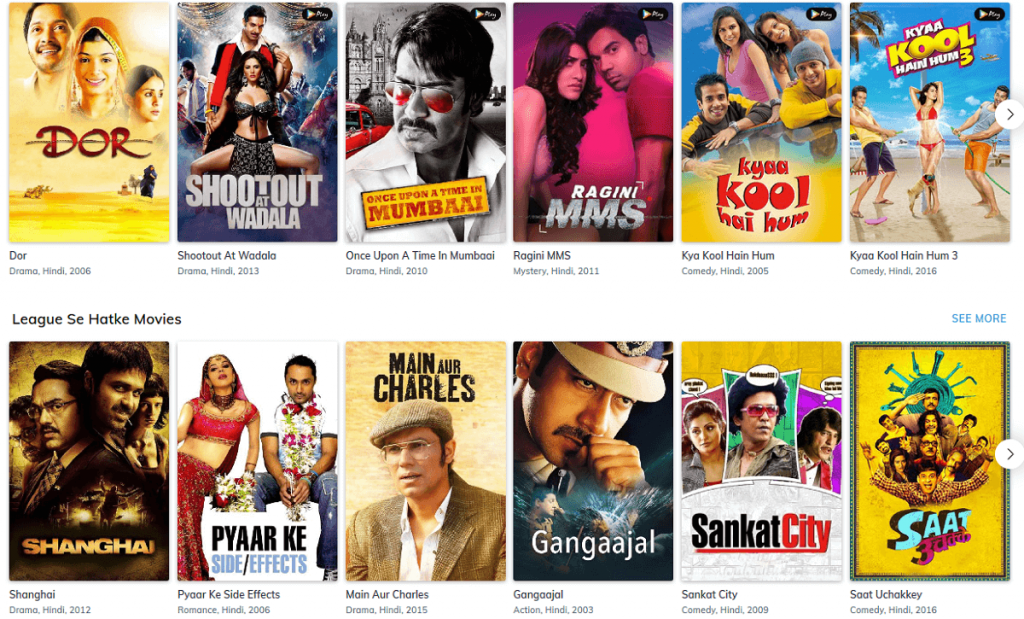Click Play badge on Kya Kool Hain Hum poster
Screen dimensions: 1024x619
822,14
